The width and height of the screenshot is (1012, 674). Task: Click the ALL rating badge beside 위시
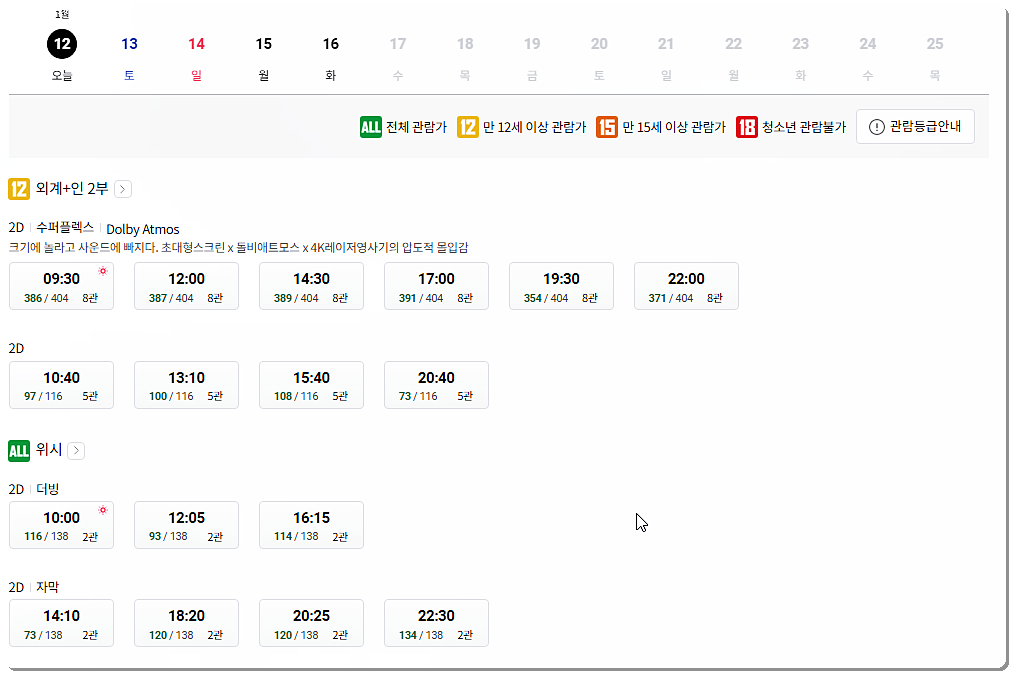click(x=17, y=450)
